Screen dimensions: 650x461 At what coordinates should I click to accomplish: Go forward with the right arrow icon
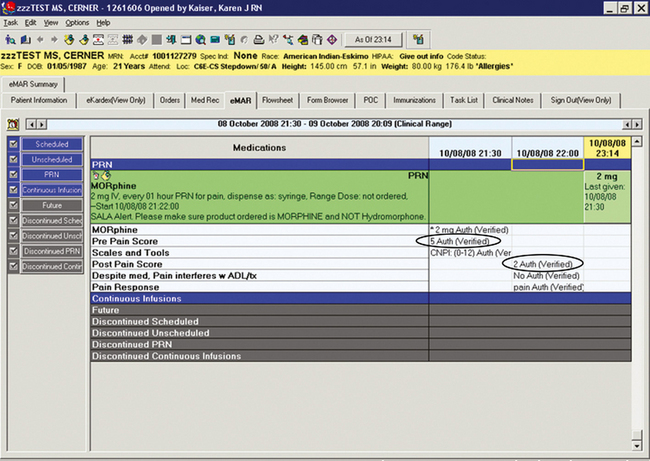pos(54,40)
